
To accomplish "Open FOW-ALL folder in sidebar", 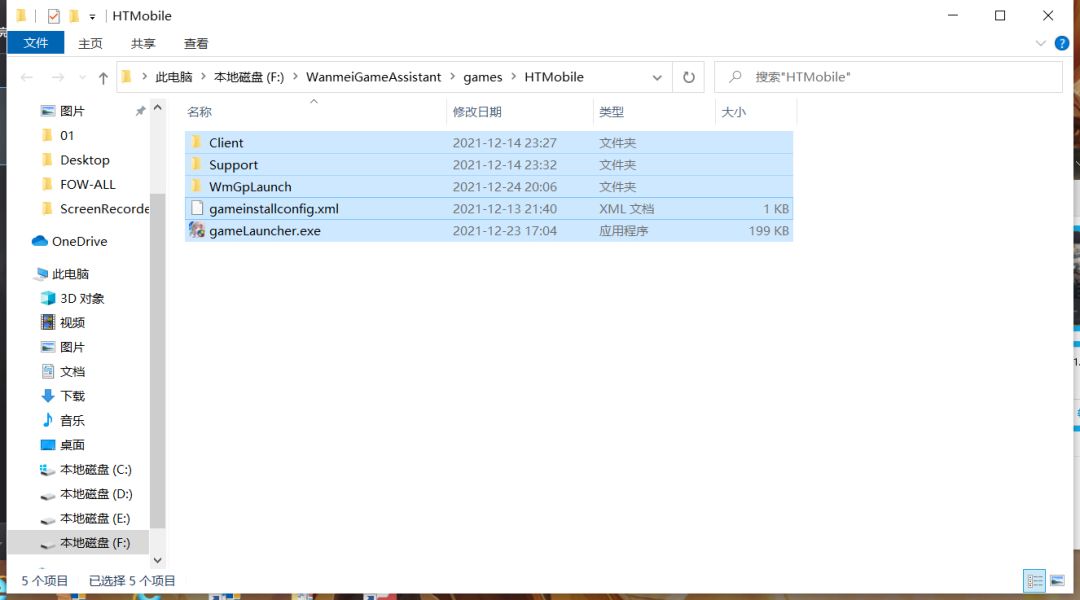I will [87, 185].
